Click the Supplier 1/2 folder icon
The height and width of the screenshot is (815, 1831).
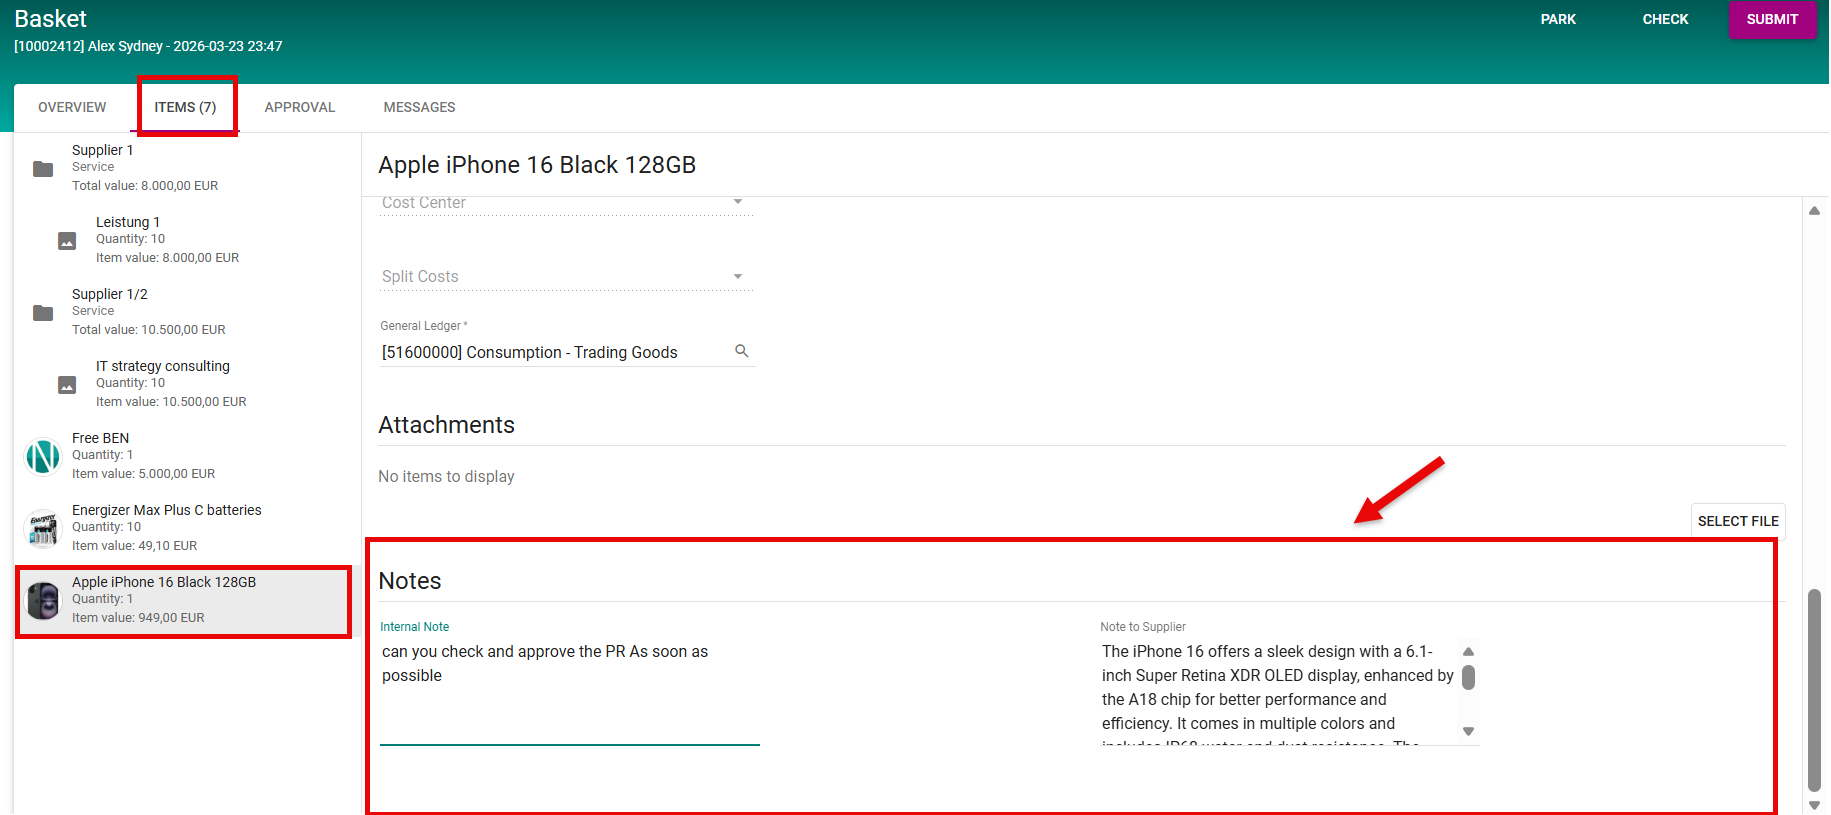pyautogui.click(x=43, y=313)
